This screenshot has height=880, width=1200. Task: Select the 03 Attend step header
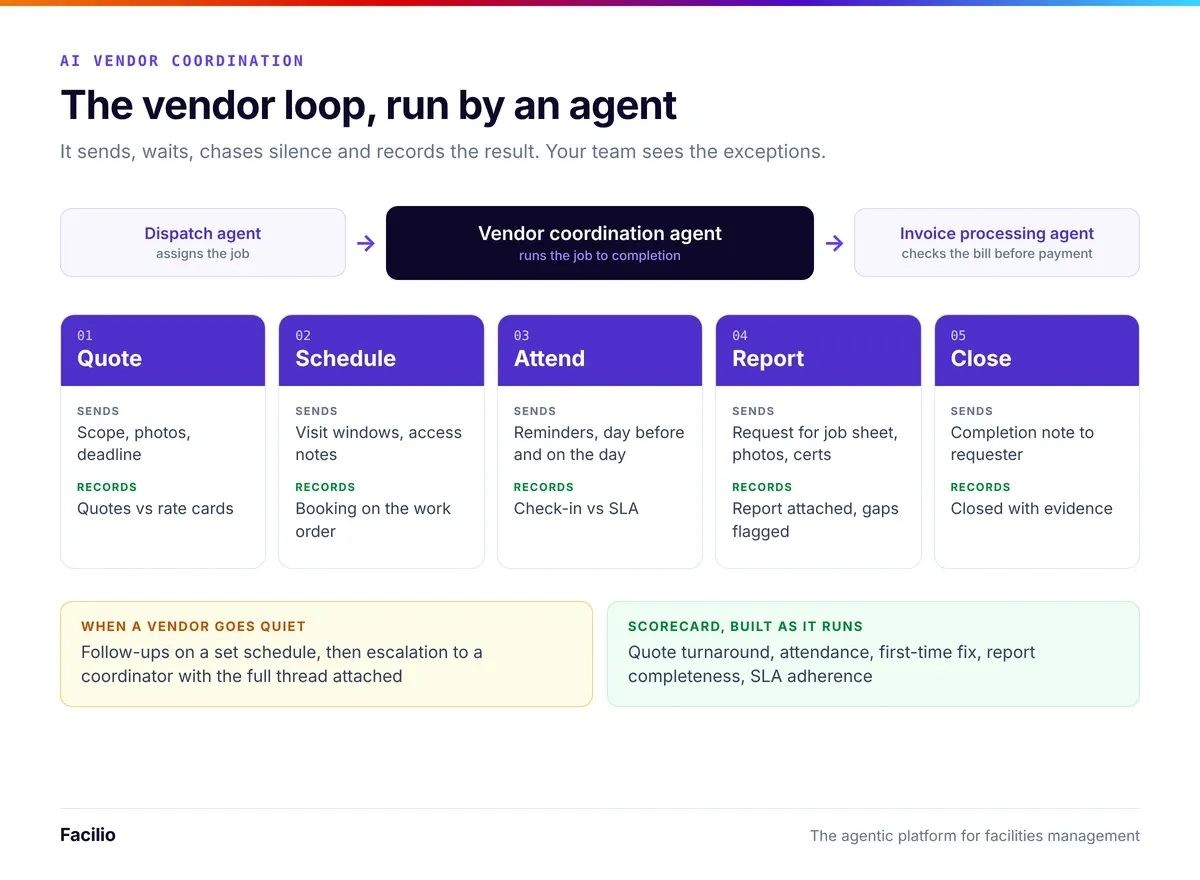600,350
